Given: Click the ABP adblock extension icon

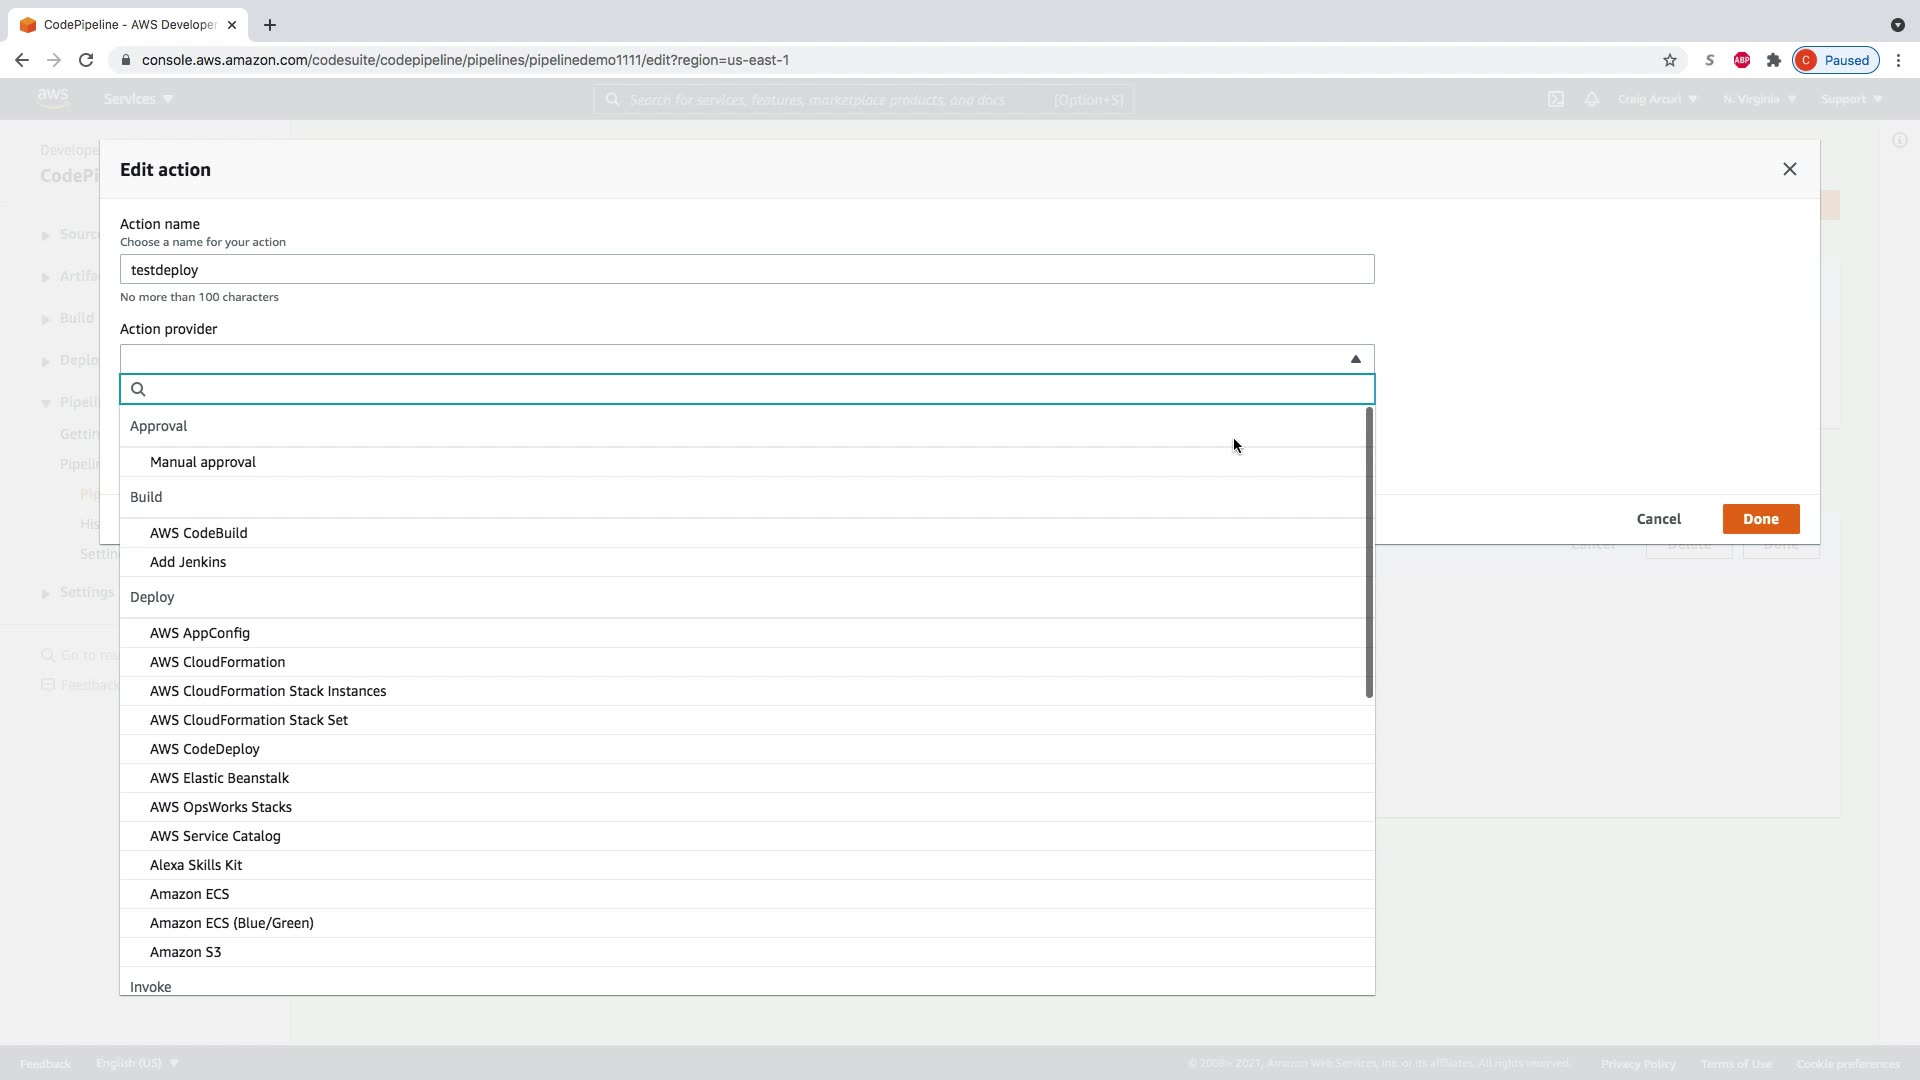Looking at the screenshot, I should [x=1741, y=60].
